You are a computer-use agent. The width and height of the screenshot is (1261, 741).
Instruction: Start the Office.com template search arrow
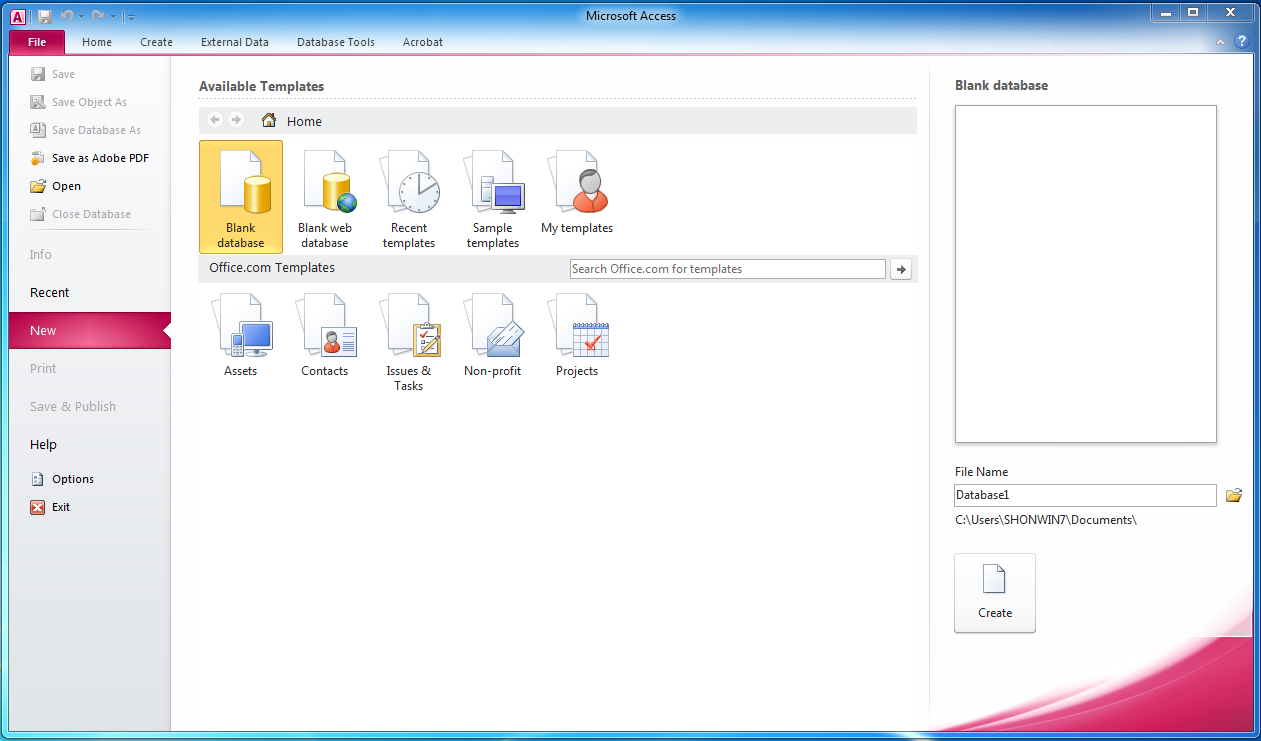pyautogui.click(x=901, y=269)
